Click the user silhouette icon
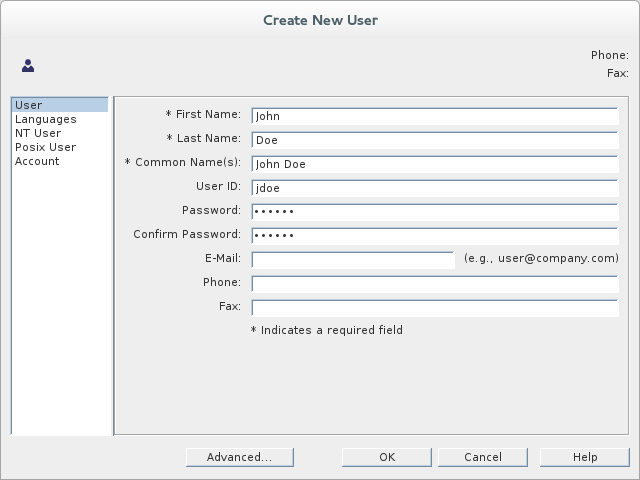 coord(28,66)
